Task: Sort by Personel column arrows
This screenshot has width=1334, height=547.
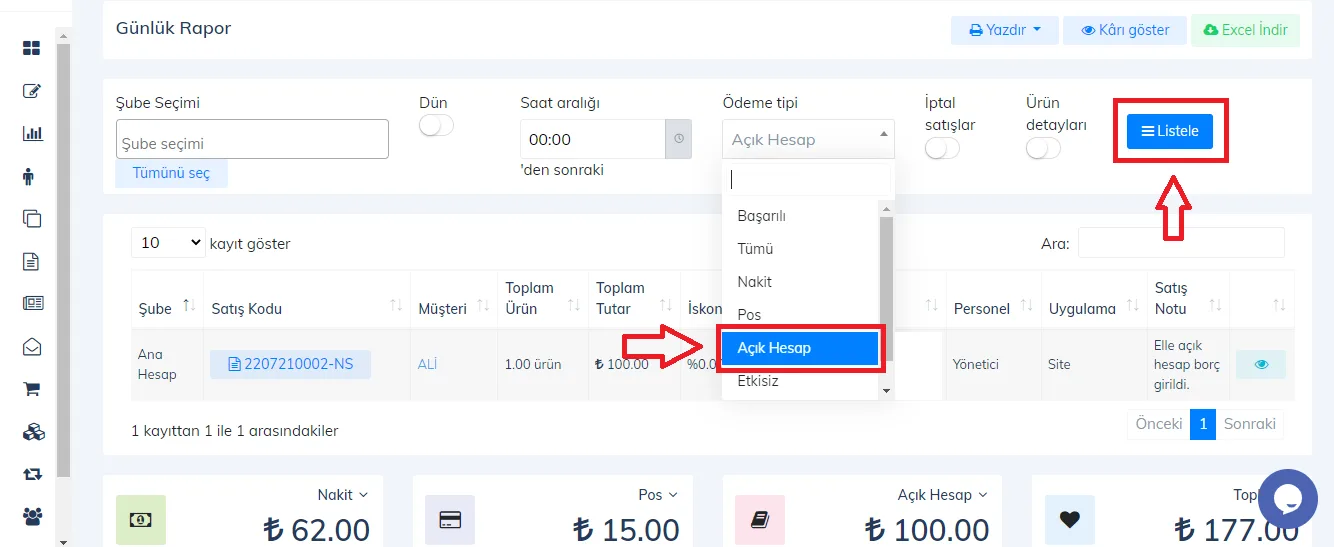Action: pos(1026,306)
